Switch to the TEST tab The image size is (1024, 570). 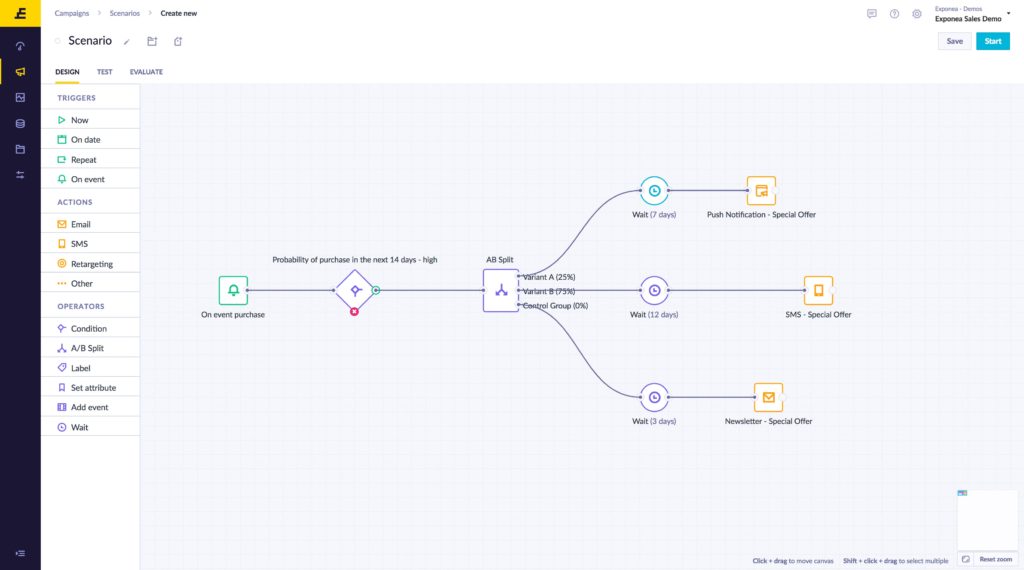coord(104,72)
